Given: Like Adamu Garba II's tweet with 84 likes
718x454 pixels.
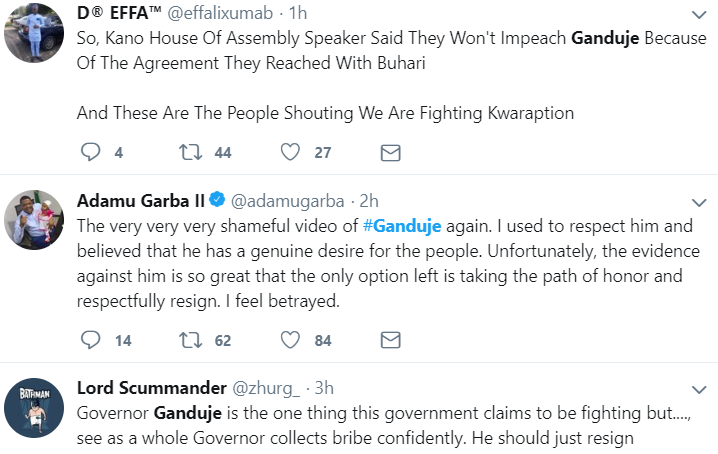Looking at the screenshot, I should [x=290, y=340].
